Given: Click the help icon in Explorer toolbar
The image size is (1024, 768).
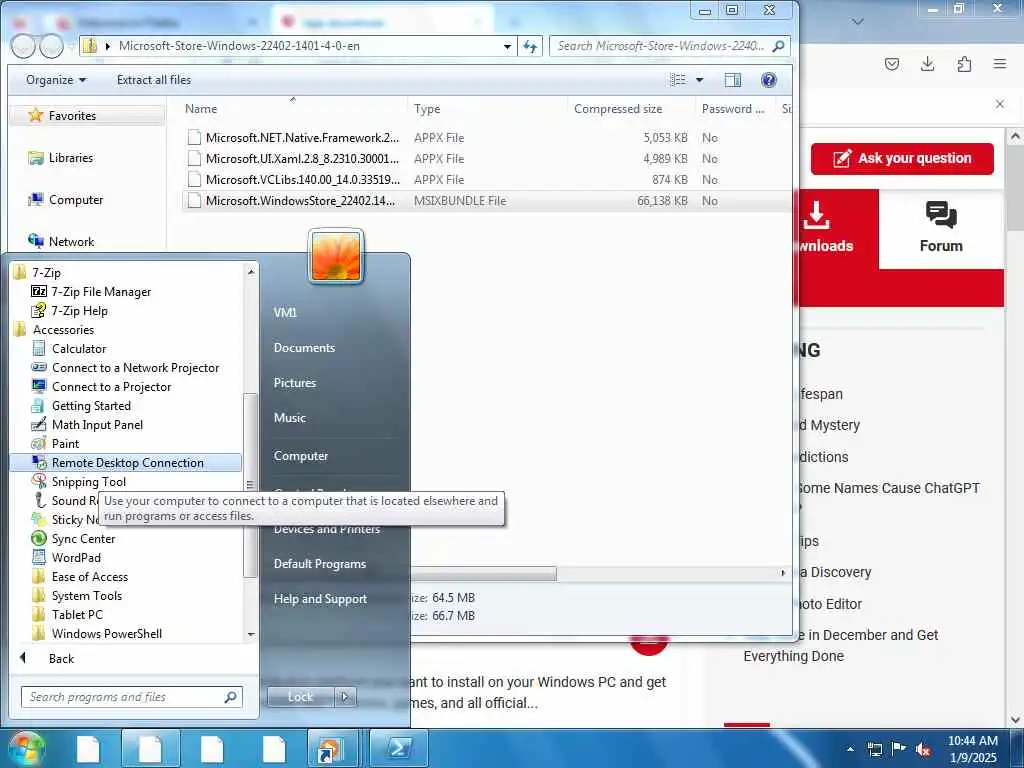Looking at the screenshot, I should pyautogui.click(x=769, y=80).
